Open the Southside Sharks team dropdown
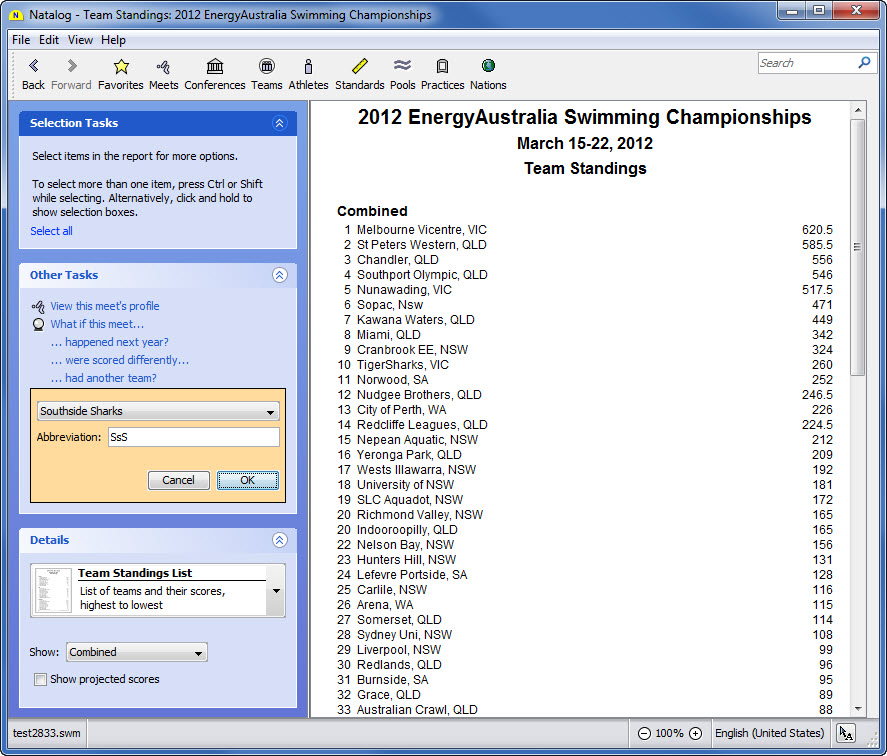Image resolution: width=887 pixels, height=756 pixels. pyautogui.click(x=271, y=412)
